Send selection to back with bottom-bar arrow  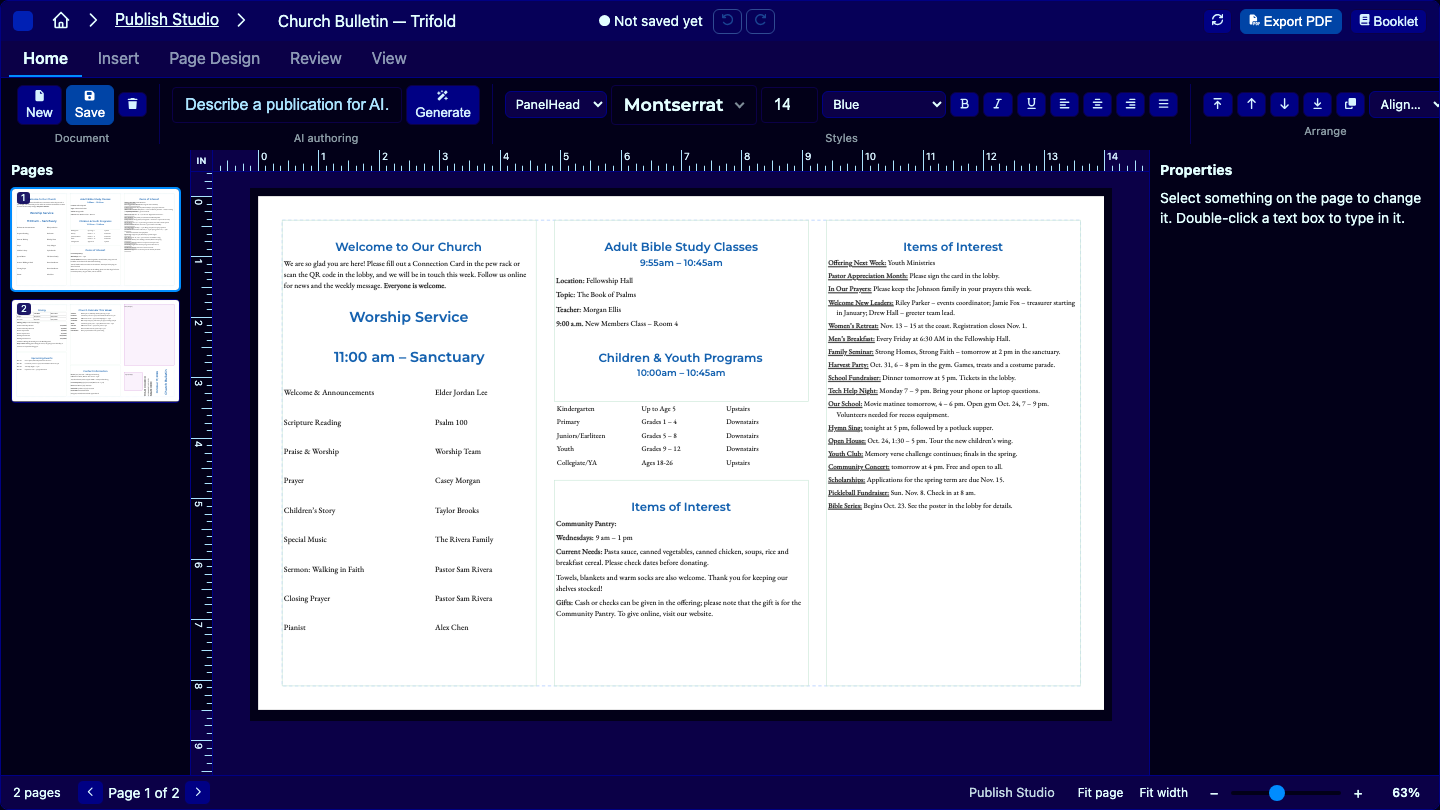[1318, 104]
